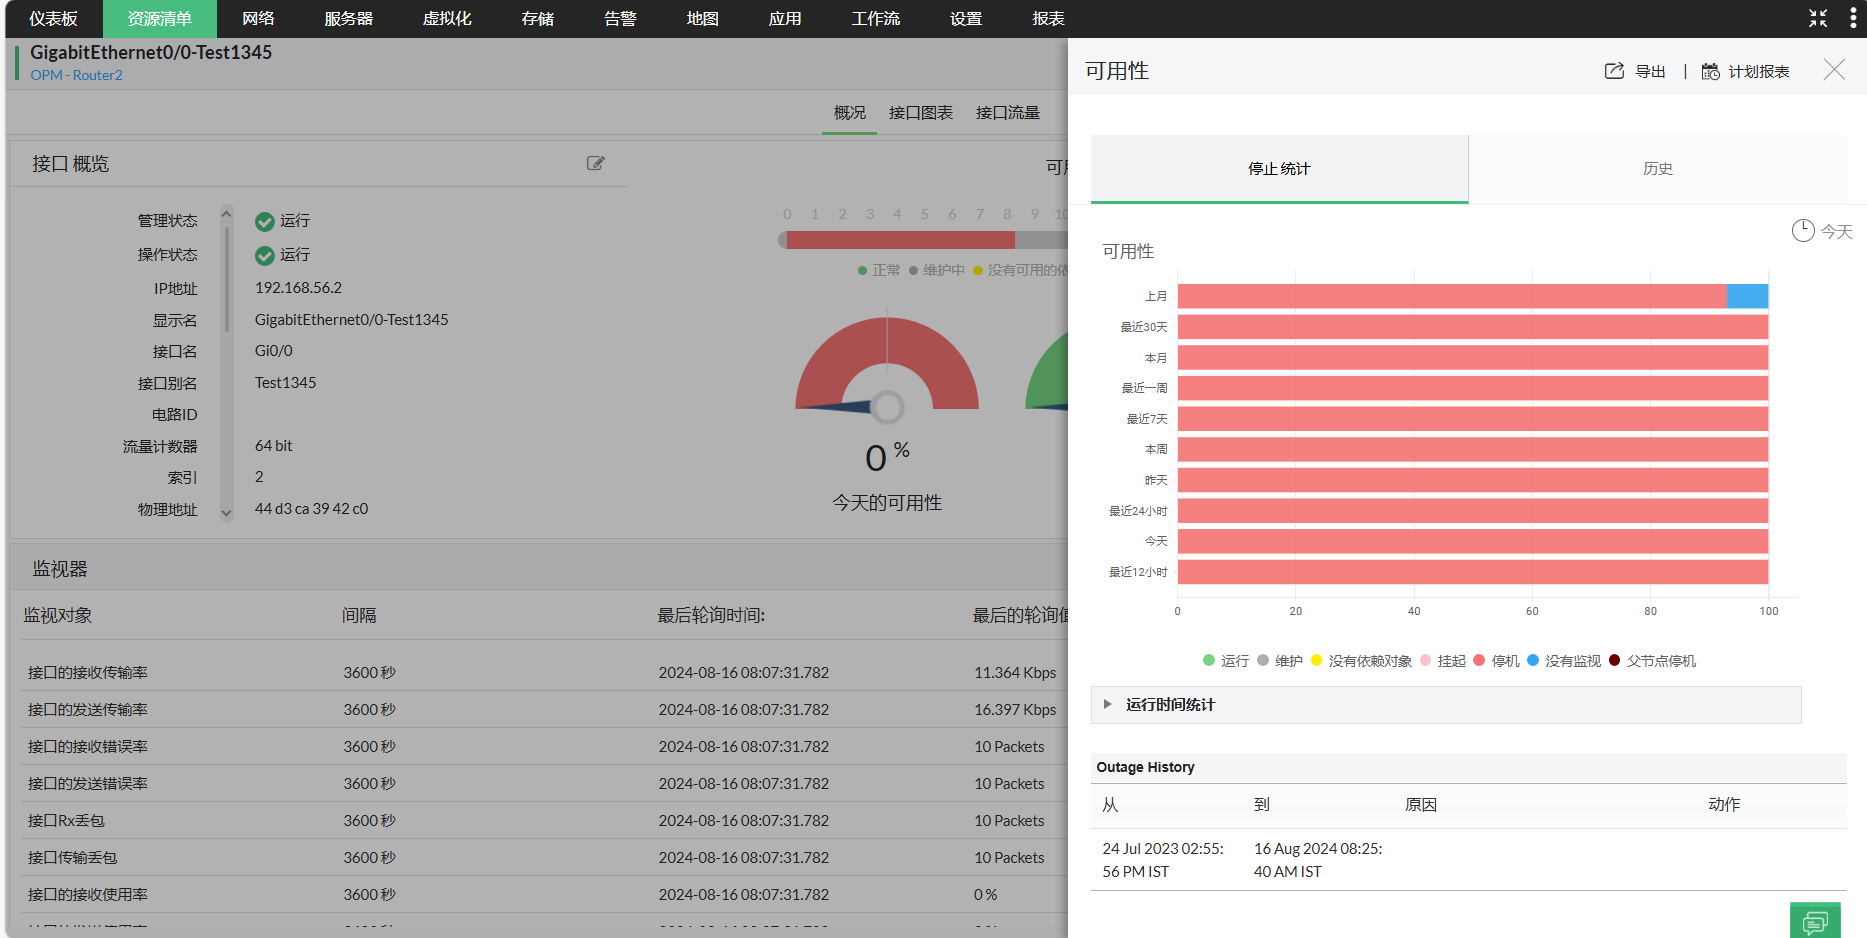1867x938 pixels.
Task: Click the outage start 24 Jul 2023 entry
Action: coord(1163,860)
